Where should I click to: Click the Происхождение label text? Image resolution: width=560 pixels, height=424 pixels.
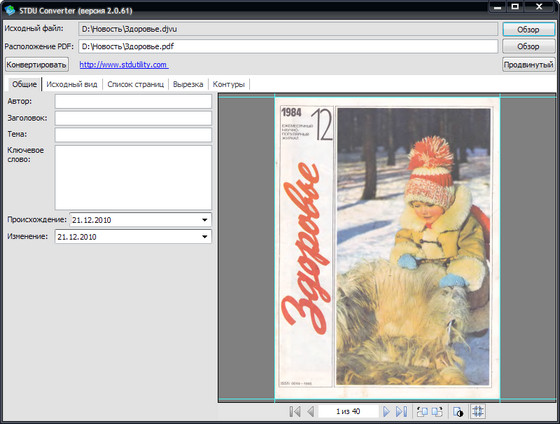pos(37,219)
